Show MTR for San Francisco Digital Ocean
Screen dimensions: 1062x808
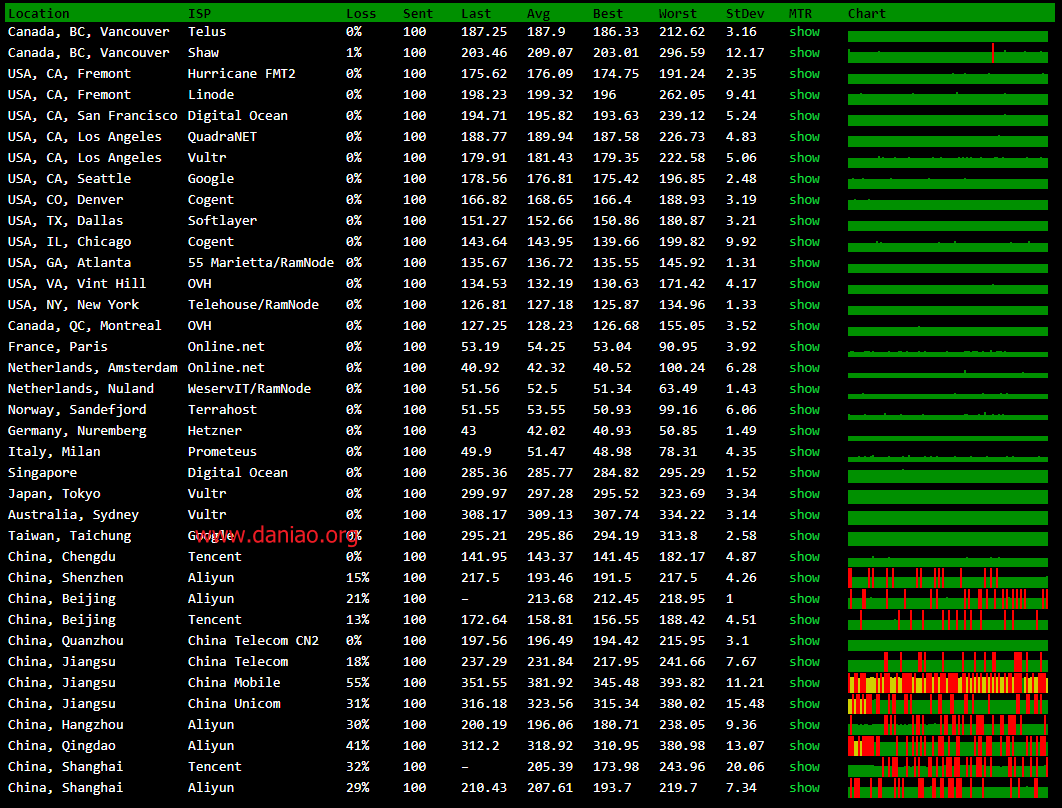click(x=804, y=116)
